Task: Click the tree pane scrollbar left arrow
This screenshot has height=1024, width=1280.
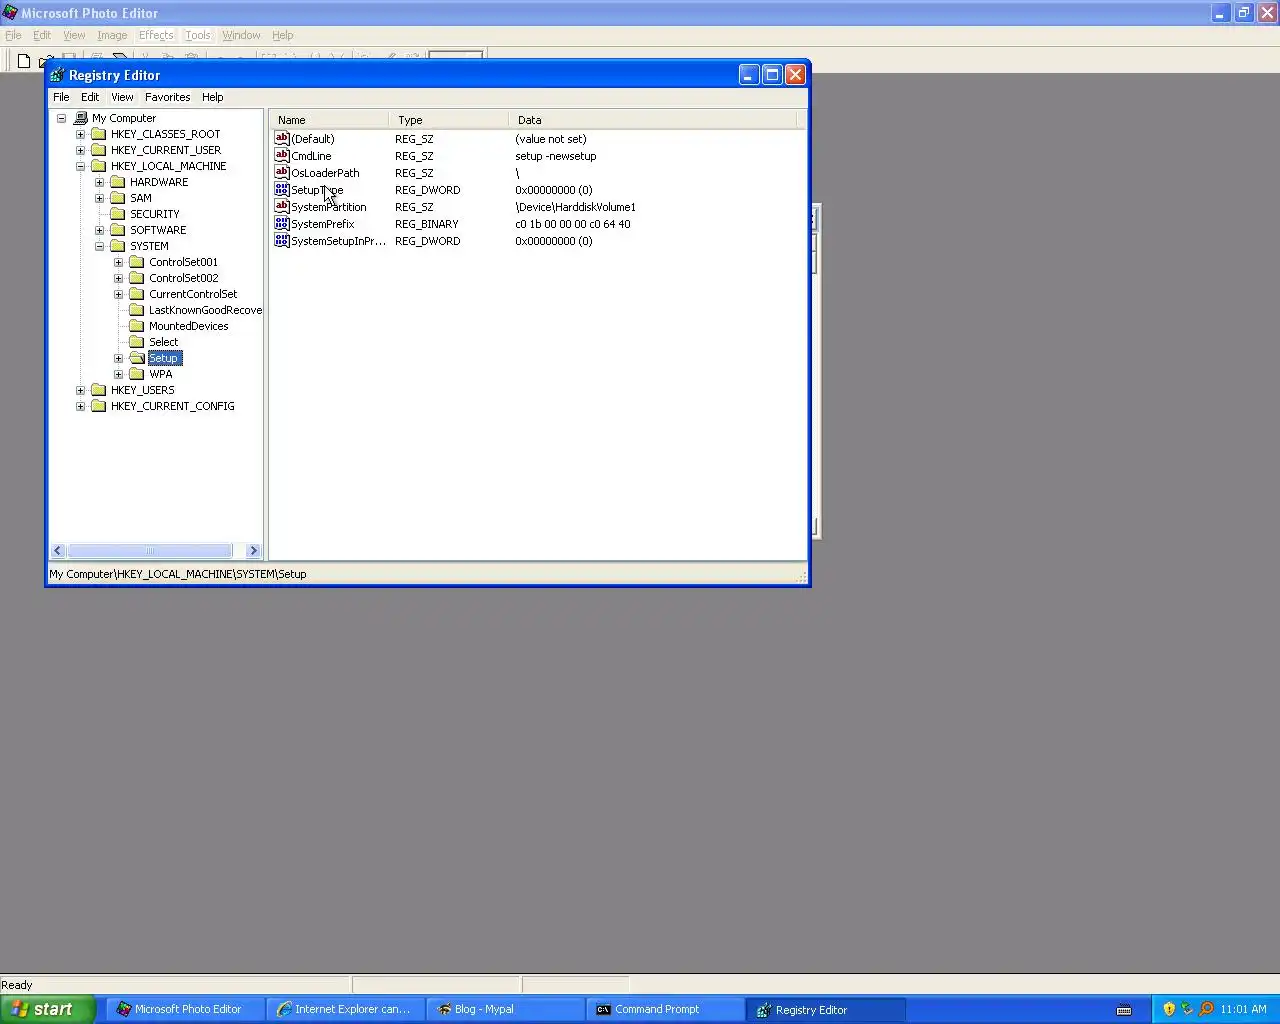Action: 58,551
